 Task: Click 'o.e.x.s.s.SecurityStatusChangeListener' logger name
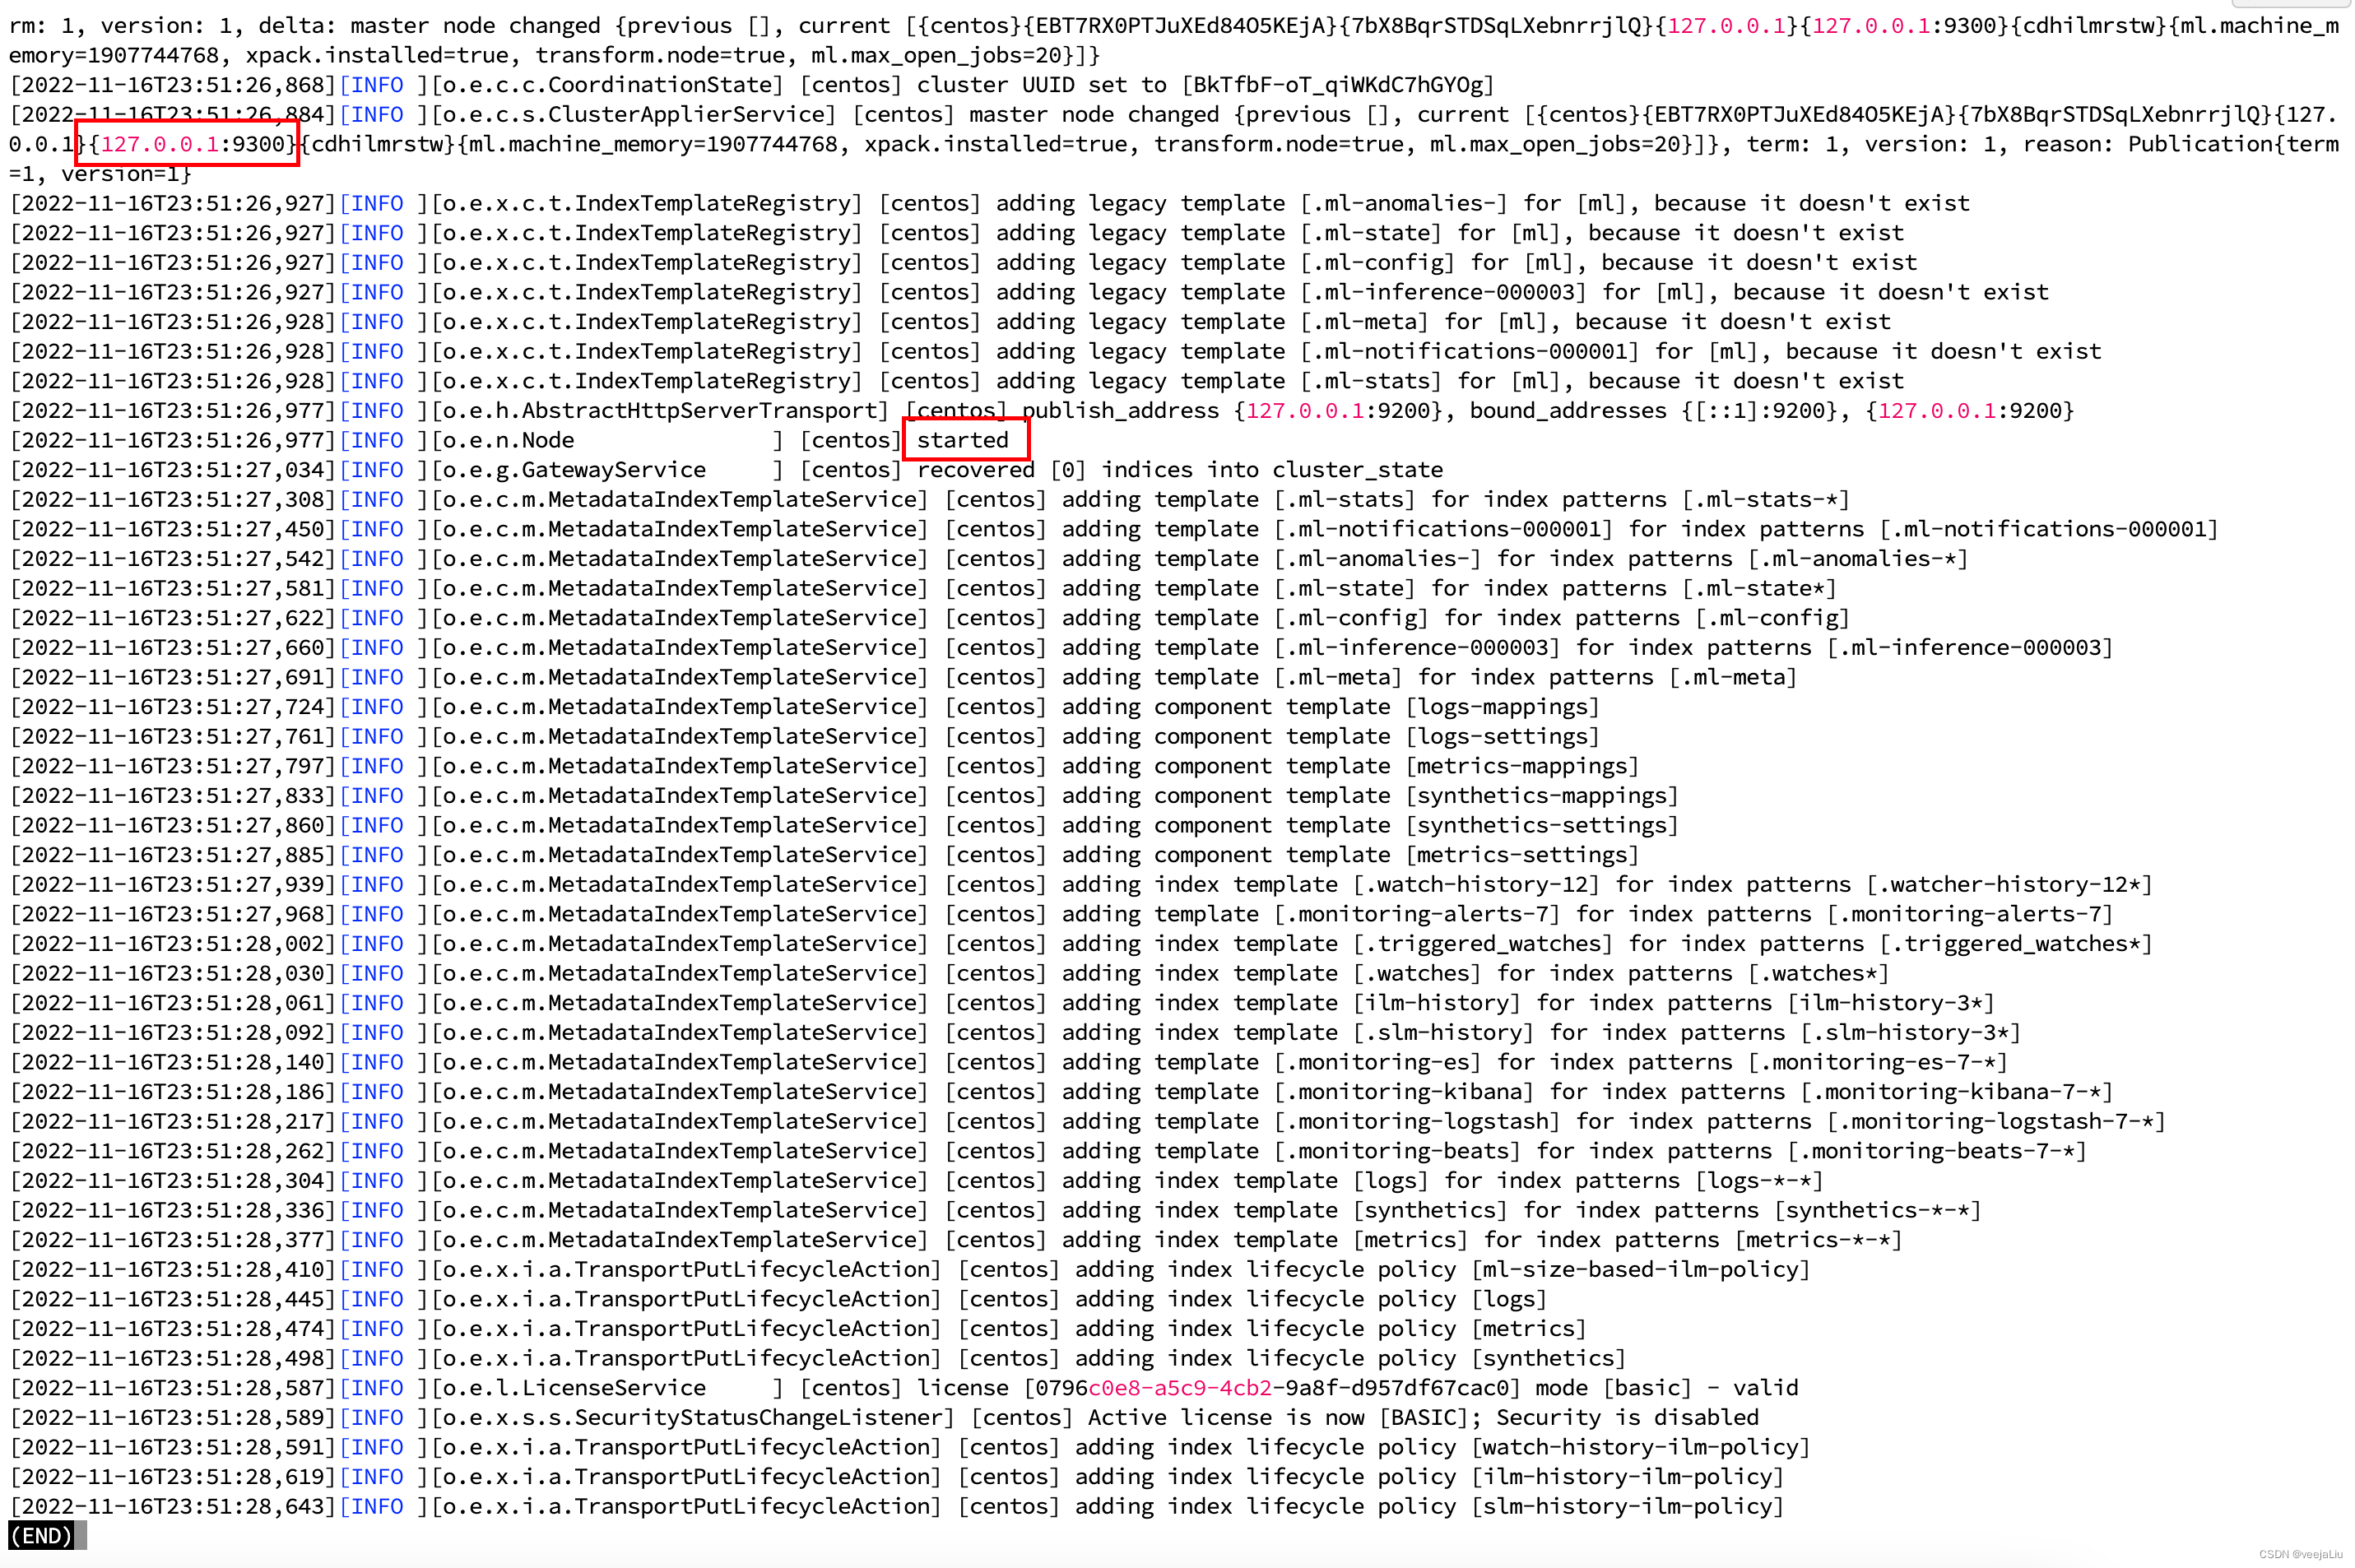tap(693, 1418)
